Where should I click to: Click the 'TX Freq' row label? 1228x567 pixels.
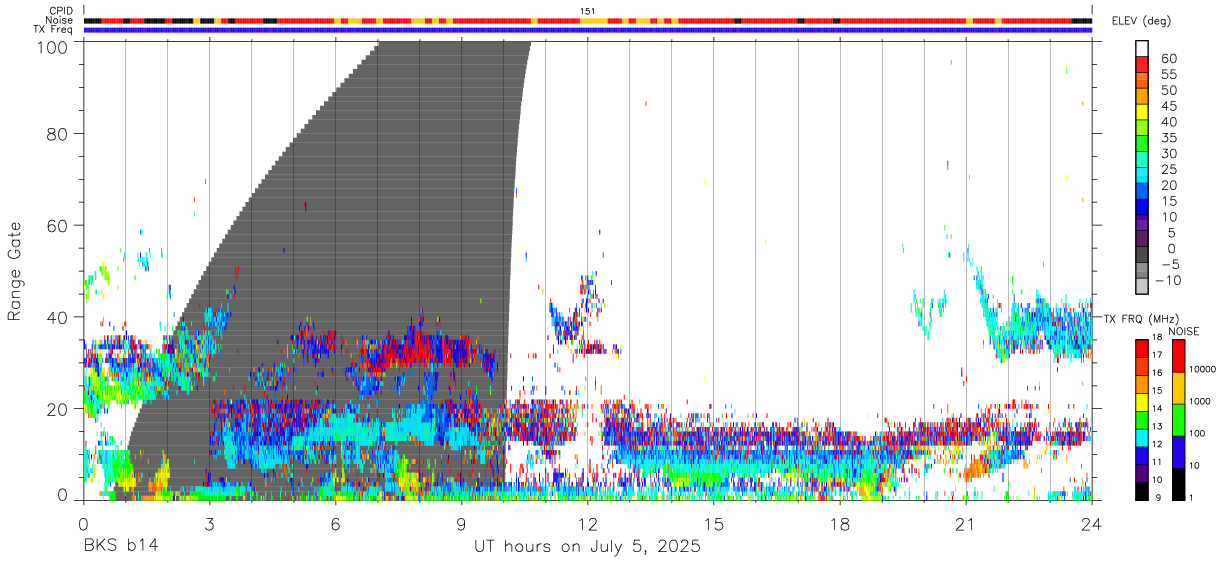pos(53,29)
